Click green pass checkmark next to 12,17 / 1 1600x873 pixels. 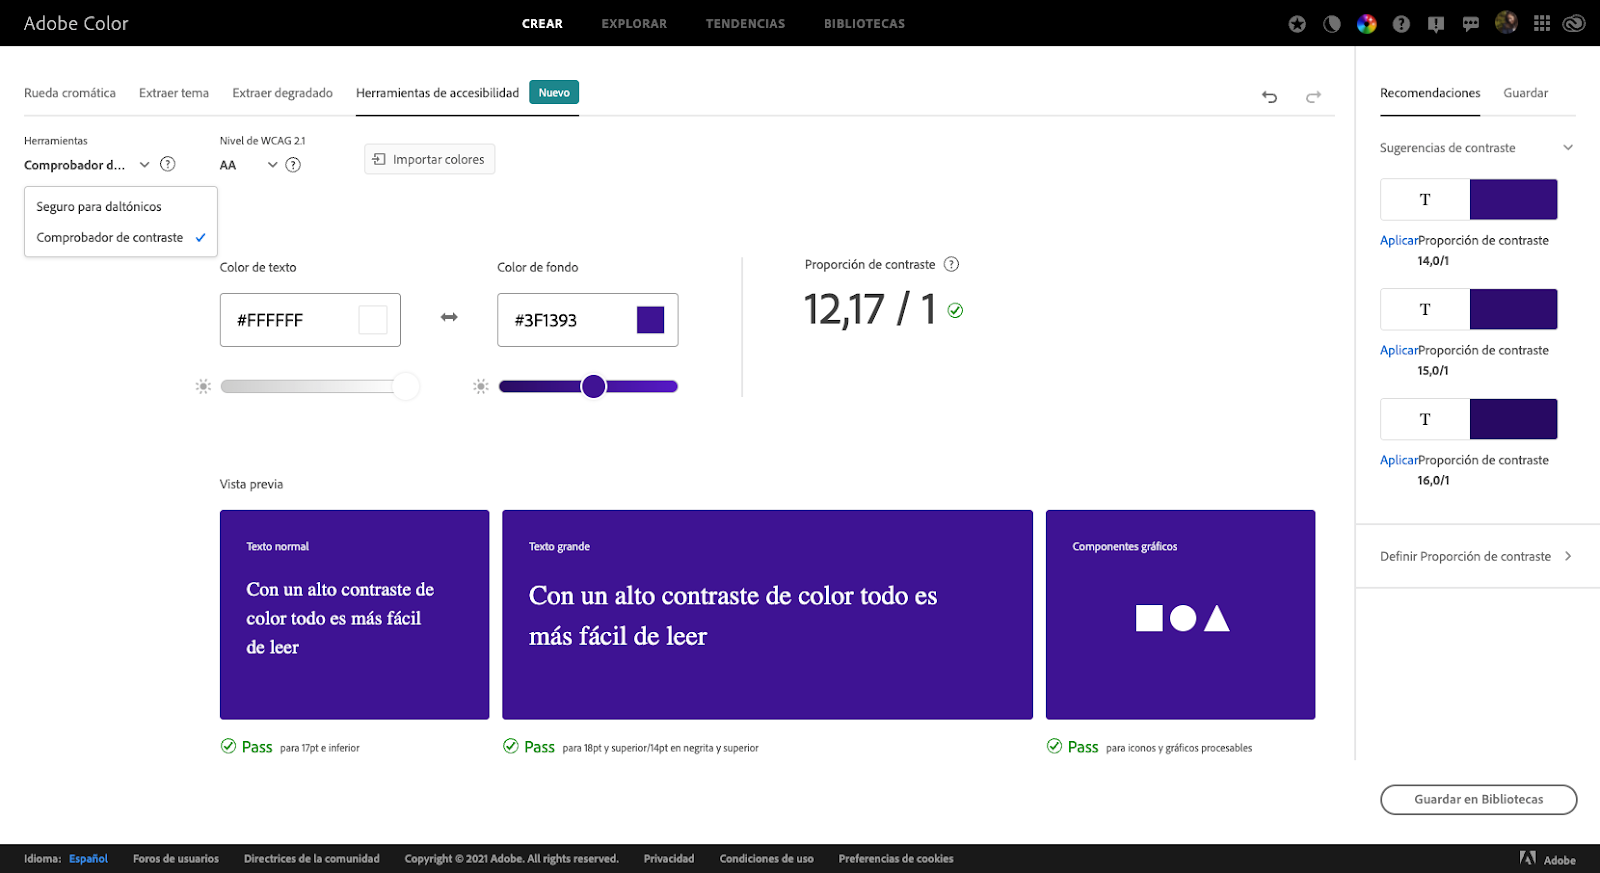point(955,311)
